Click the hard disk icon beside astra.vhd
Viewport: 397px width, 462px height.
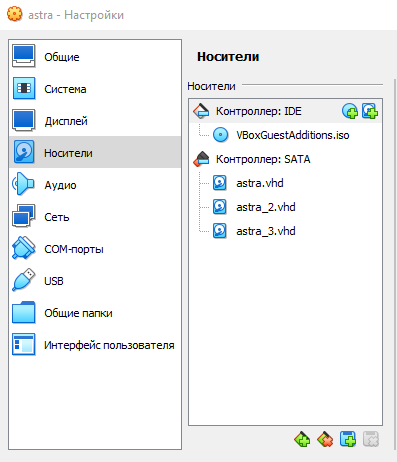(220, 183)
